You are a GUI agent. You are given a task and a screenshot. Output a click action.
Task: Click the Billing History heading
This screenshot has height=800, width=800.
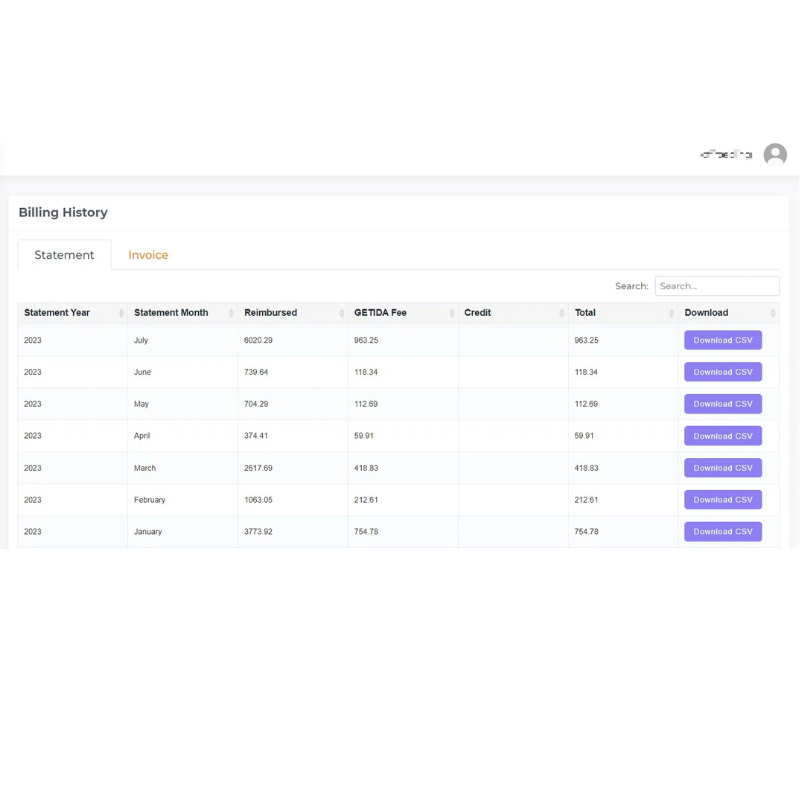click(63, 212)
